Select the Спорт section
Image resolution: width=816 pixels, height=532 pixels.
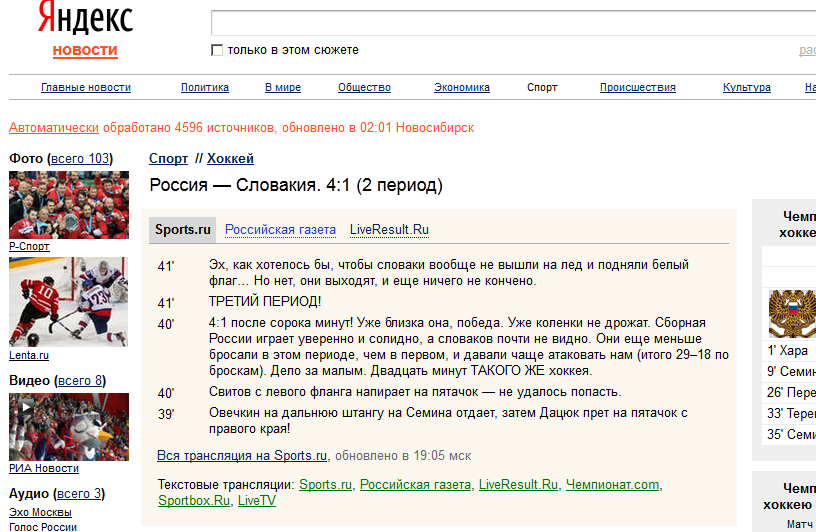click(542, 87)
